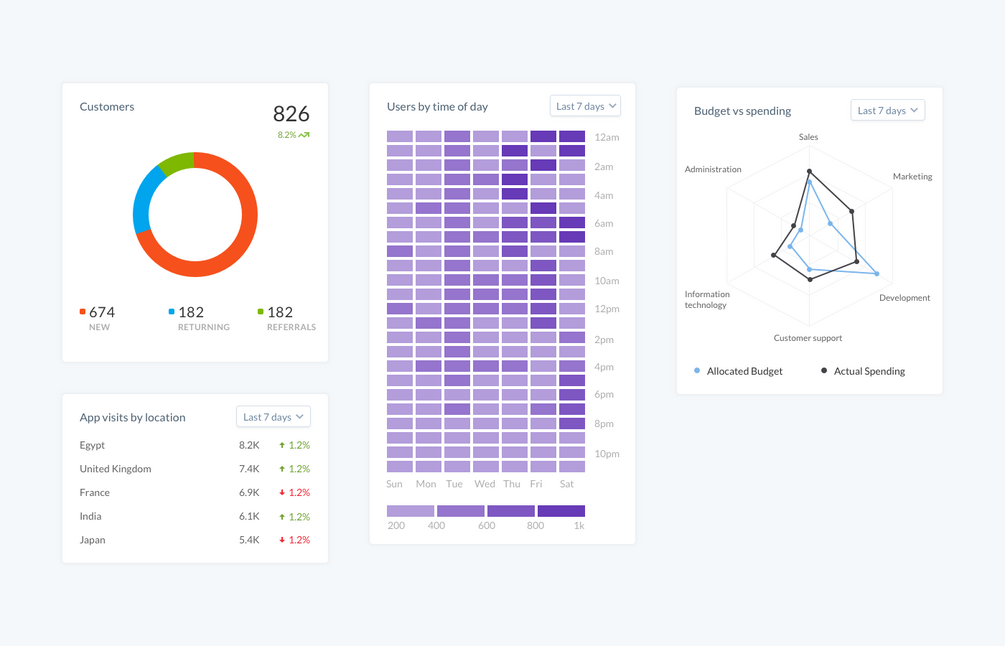Click the India location name
Screen dimensions: 1005x646
coord(90,517)
